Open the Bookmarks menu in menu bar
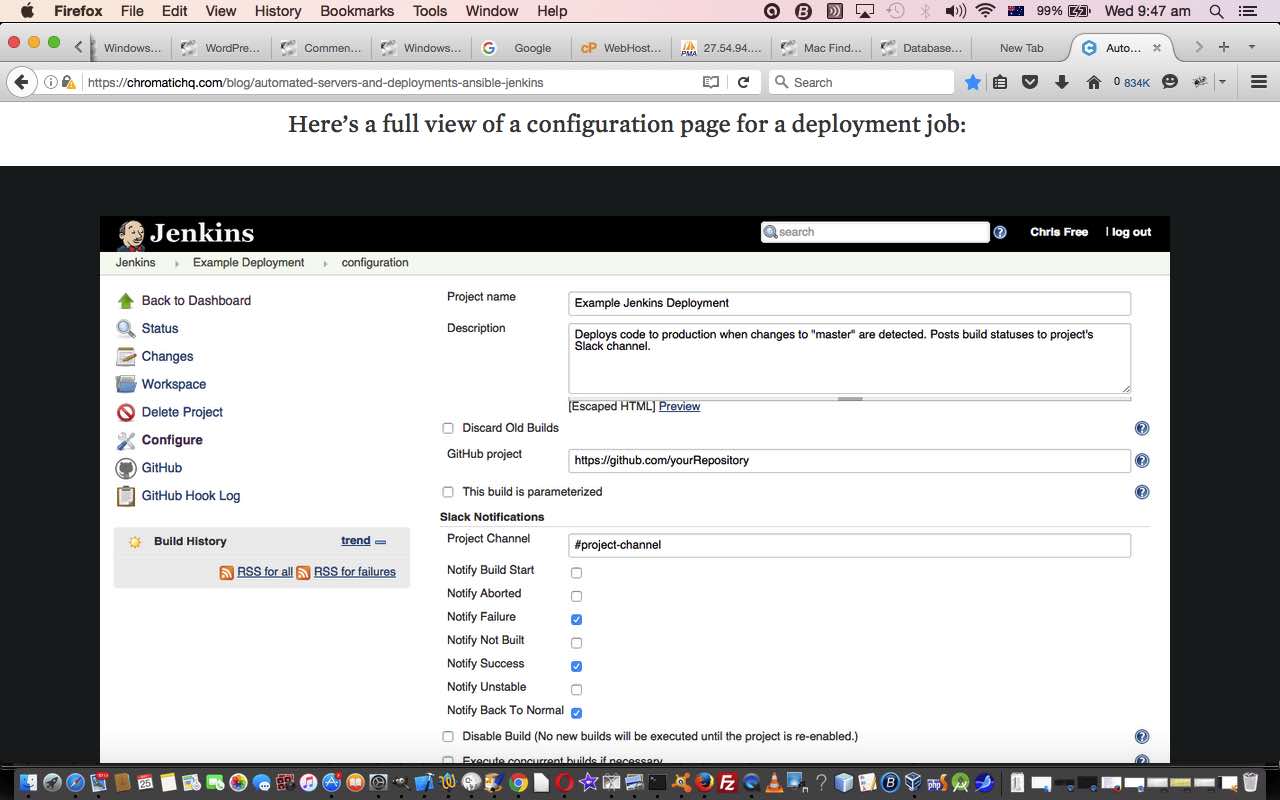The width and height of the screenshot is (1280, 800). pyautogui.click(x=357, y=11)
